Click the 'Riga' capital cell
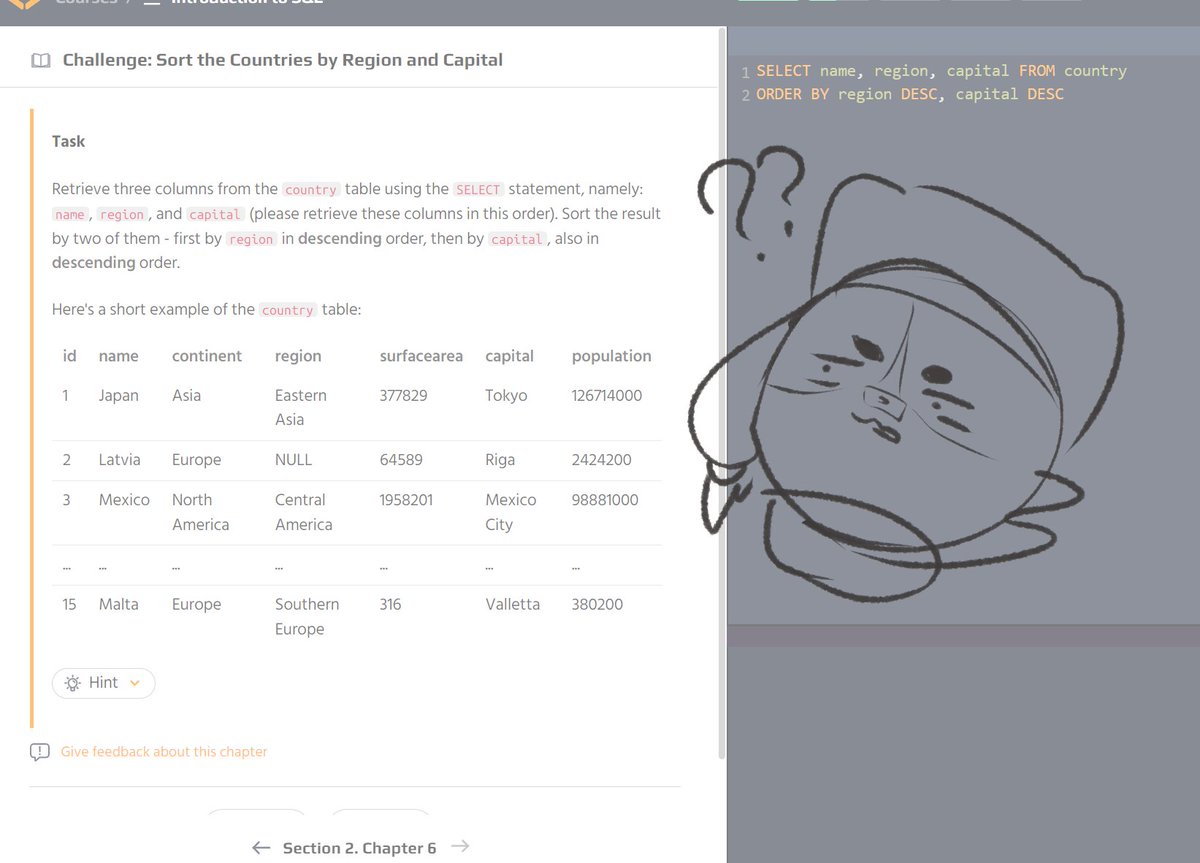The image size is (1200, 863). tap(500, 460)
